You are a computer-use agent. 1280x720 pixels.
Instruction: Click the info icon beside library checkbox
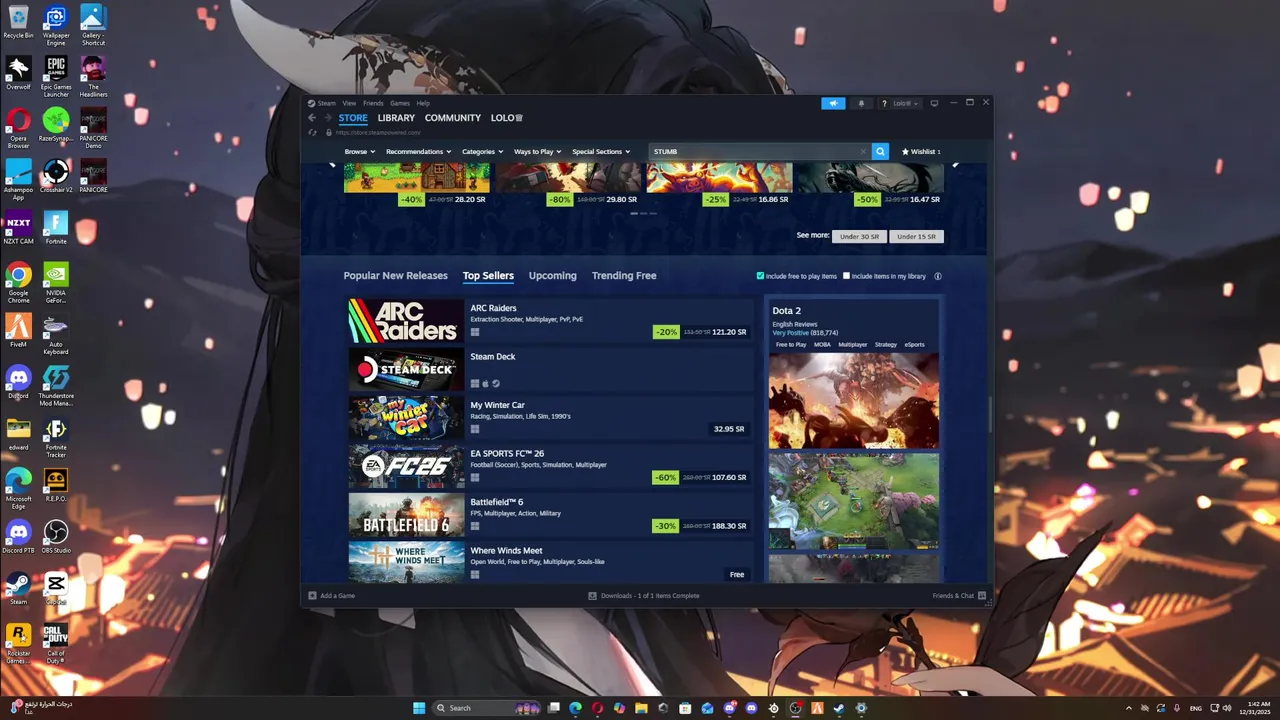point(937,276)
